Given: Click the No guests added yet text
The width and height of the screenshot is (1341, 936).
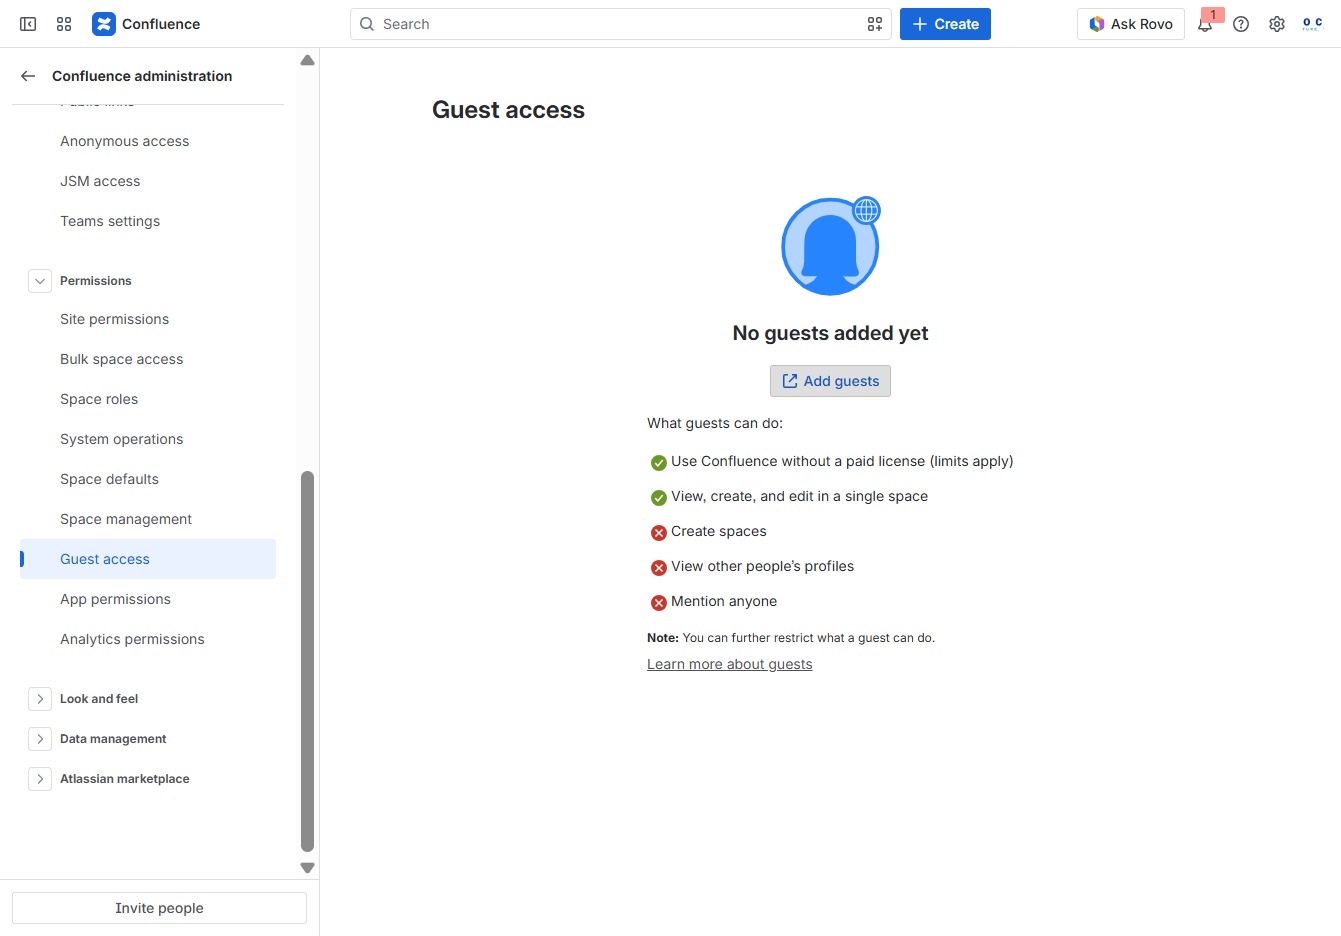Looking at the screenshot, I should click(830, 333).
